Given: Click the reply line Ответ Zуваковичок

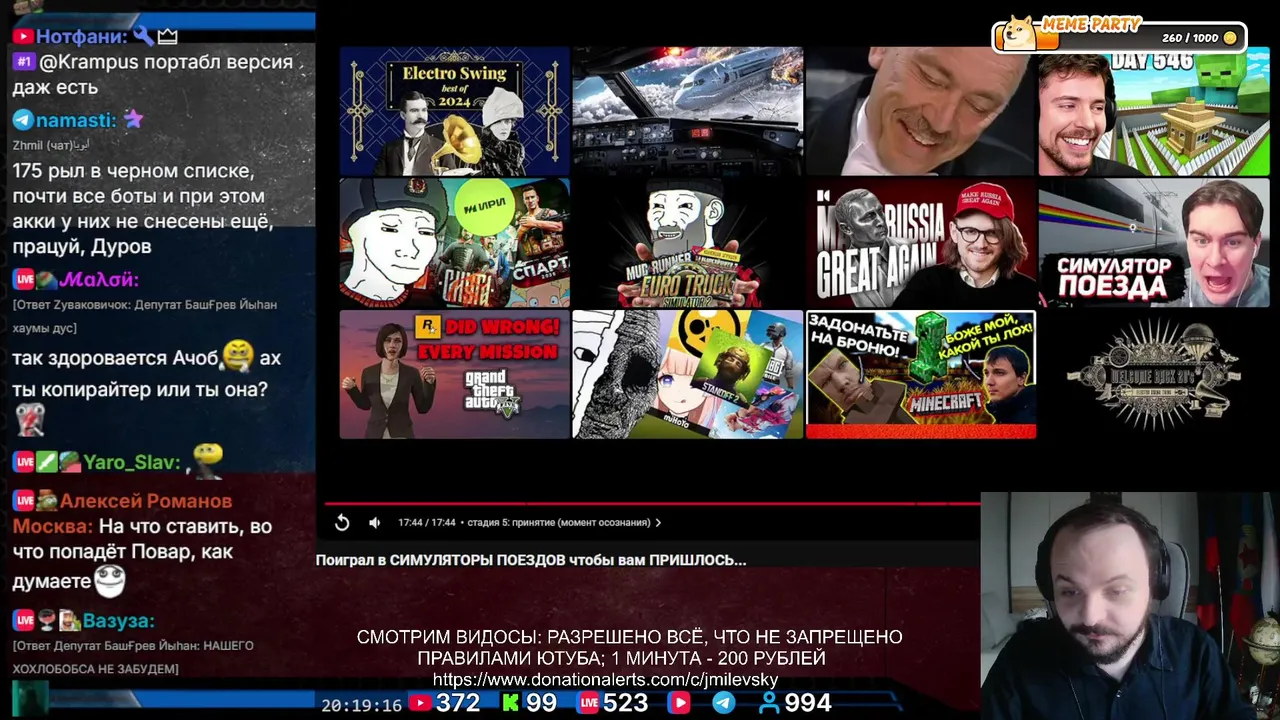Looking at the screenshot, I should [145, 316].
